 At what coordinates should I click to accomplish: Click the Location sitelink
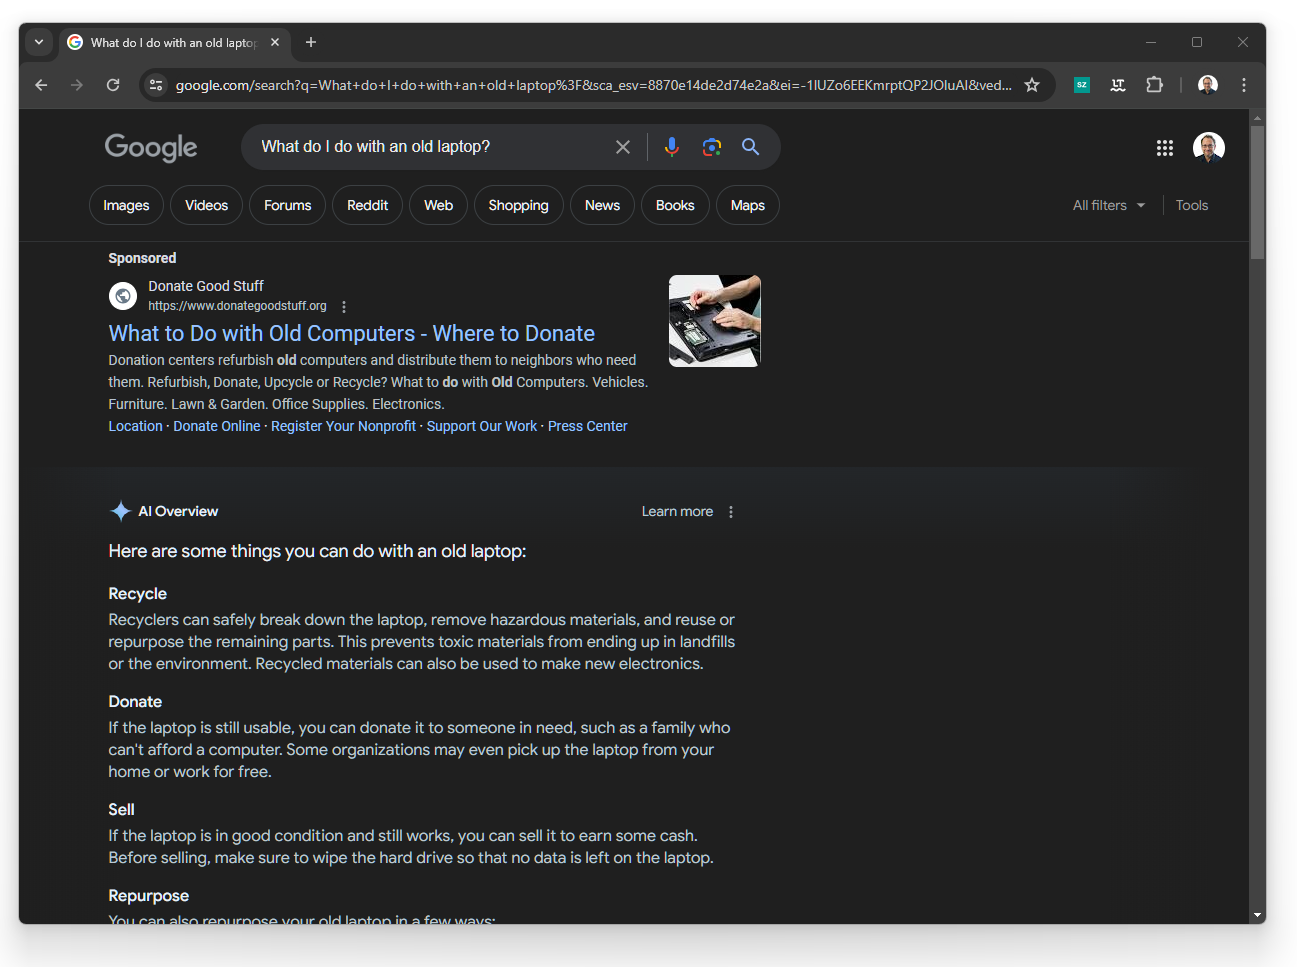[x=135, y=426]
